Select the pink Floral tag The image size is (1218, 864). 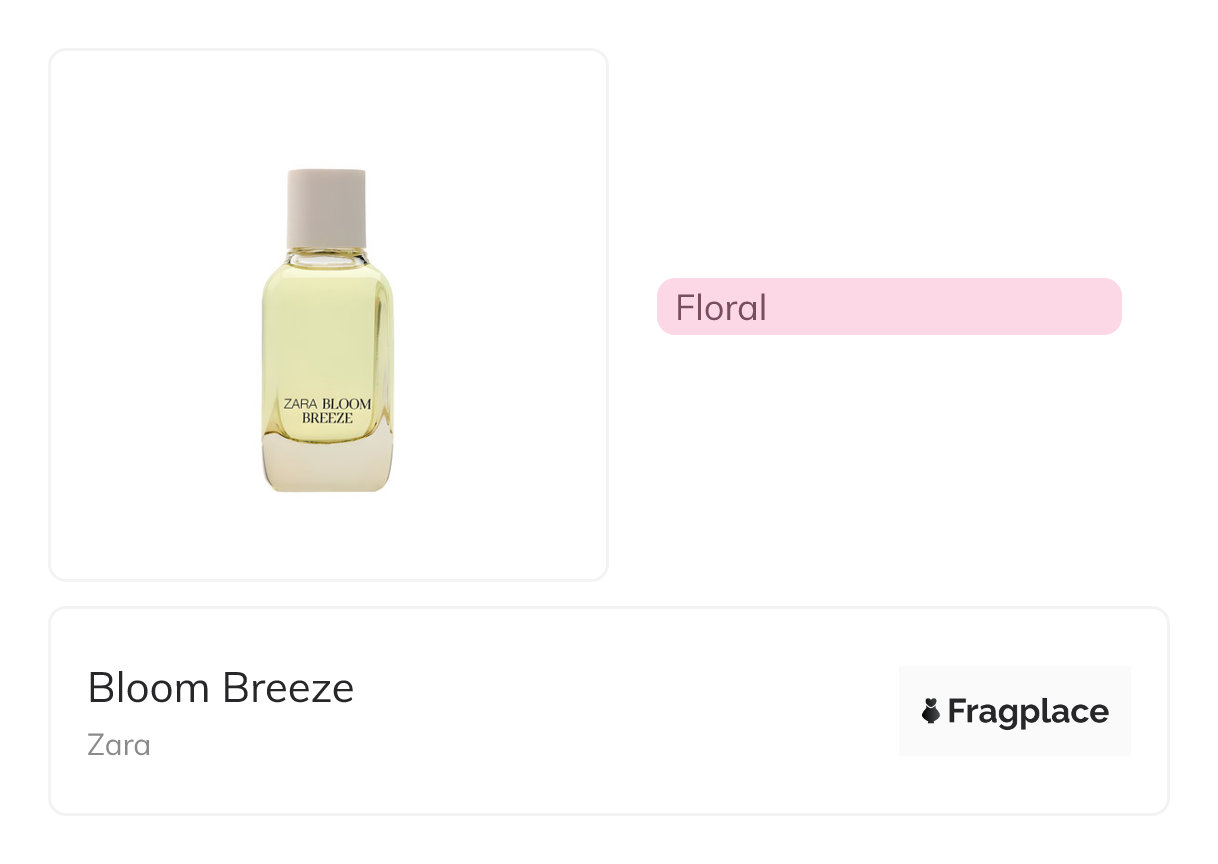(888, 306)
